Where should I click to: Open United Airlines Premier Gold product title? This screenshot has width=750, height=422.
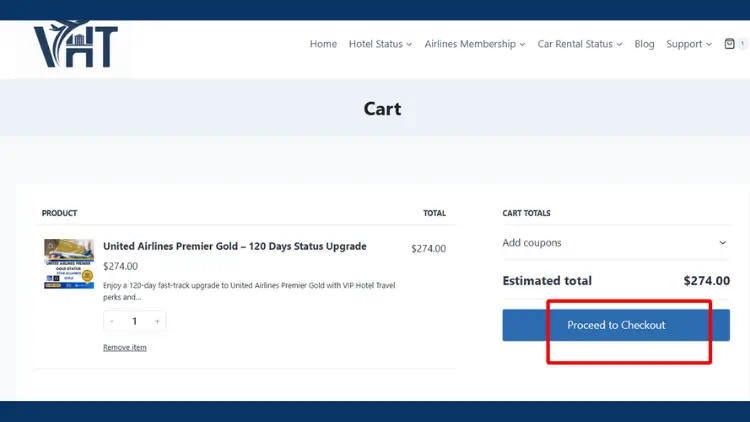(x=235, y=246)
